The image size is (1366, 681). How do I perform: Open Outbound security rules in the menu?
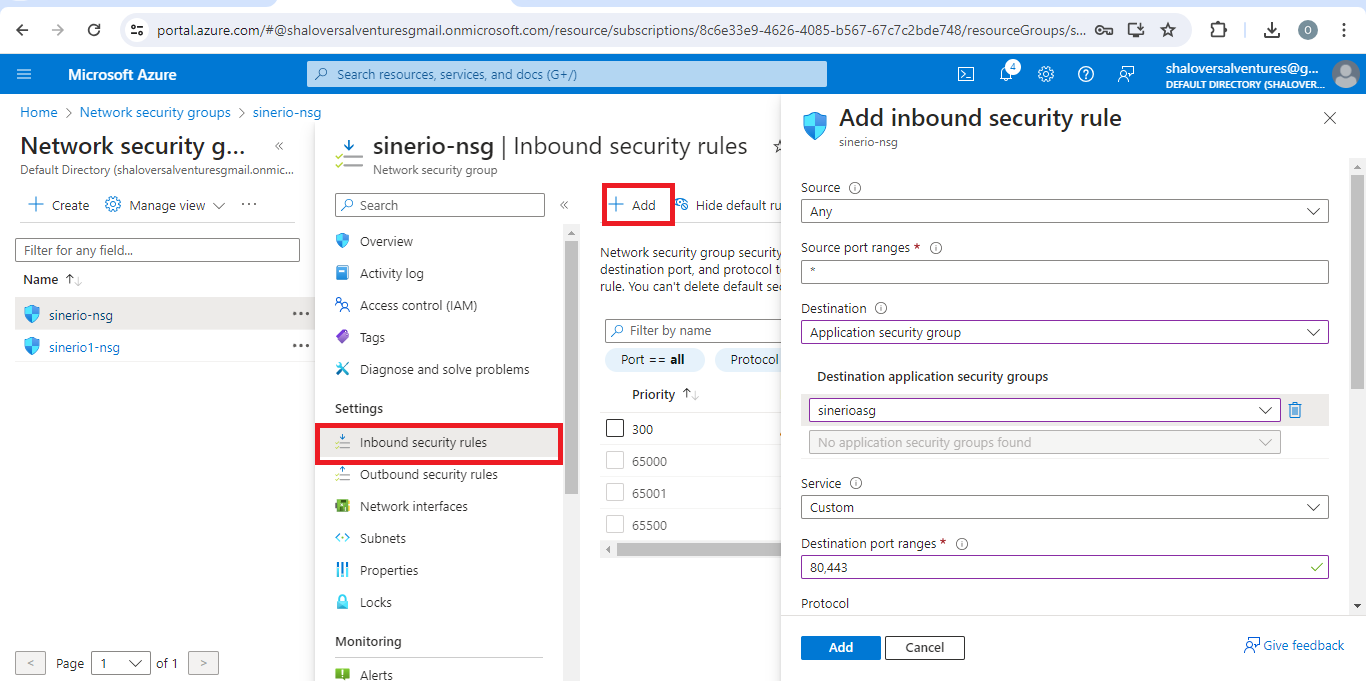[x=428, y=475]
